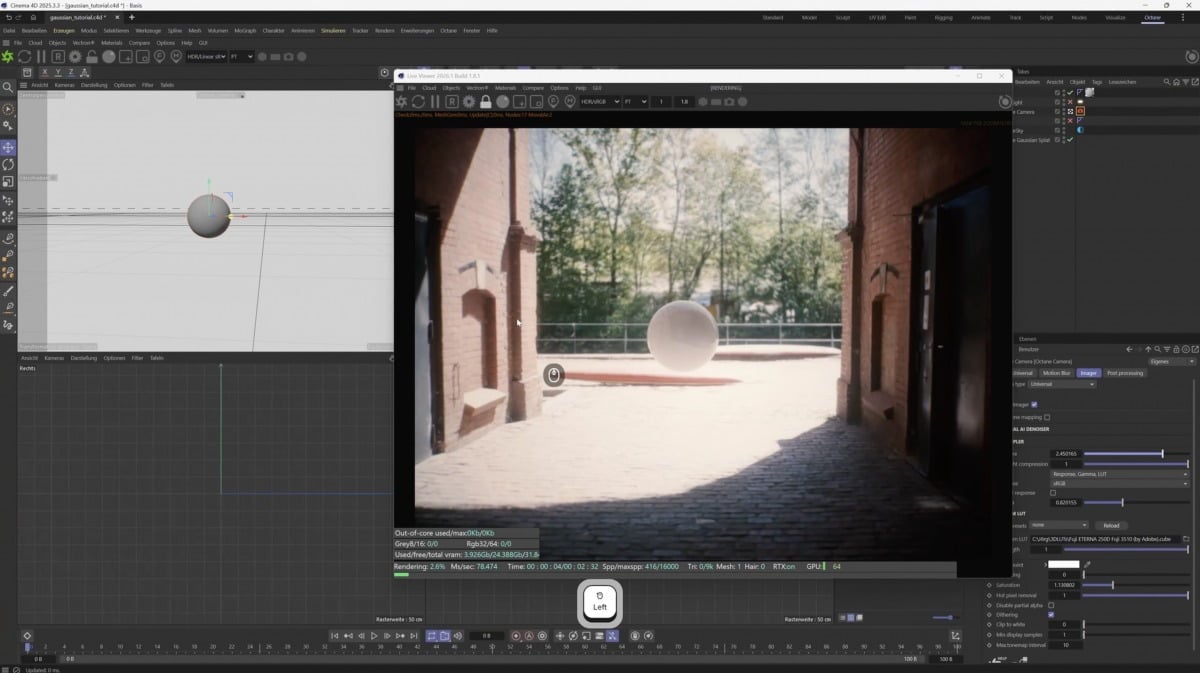Select the Move tool in left toolbar
This screenshot has width=1200, height=673.
(8, 147)
